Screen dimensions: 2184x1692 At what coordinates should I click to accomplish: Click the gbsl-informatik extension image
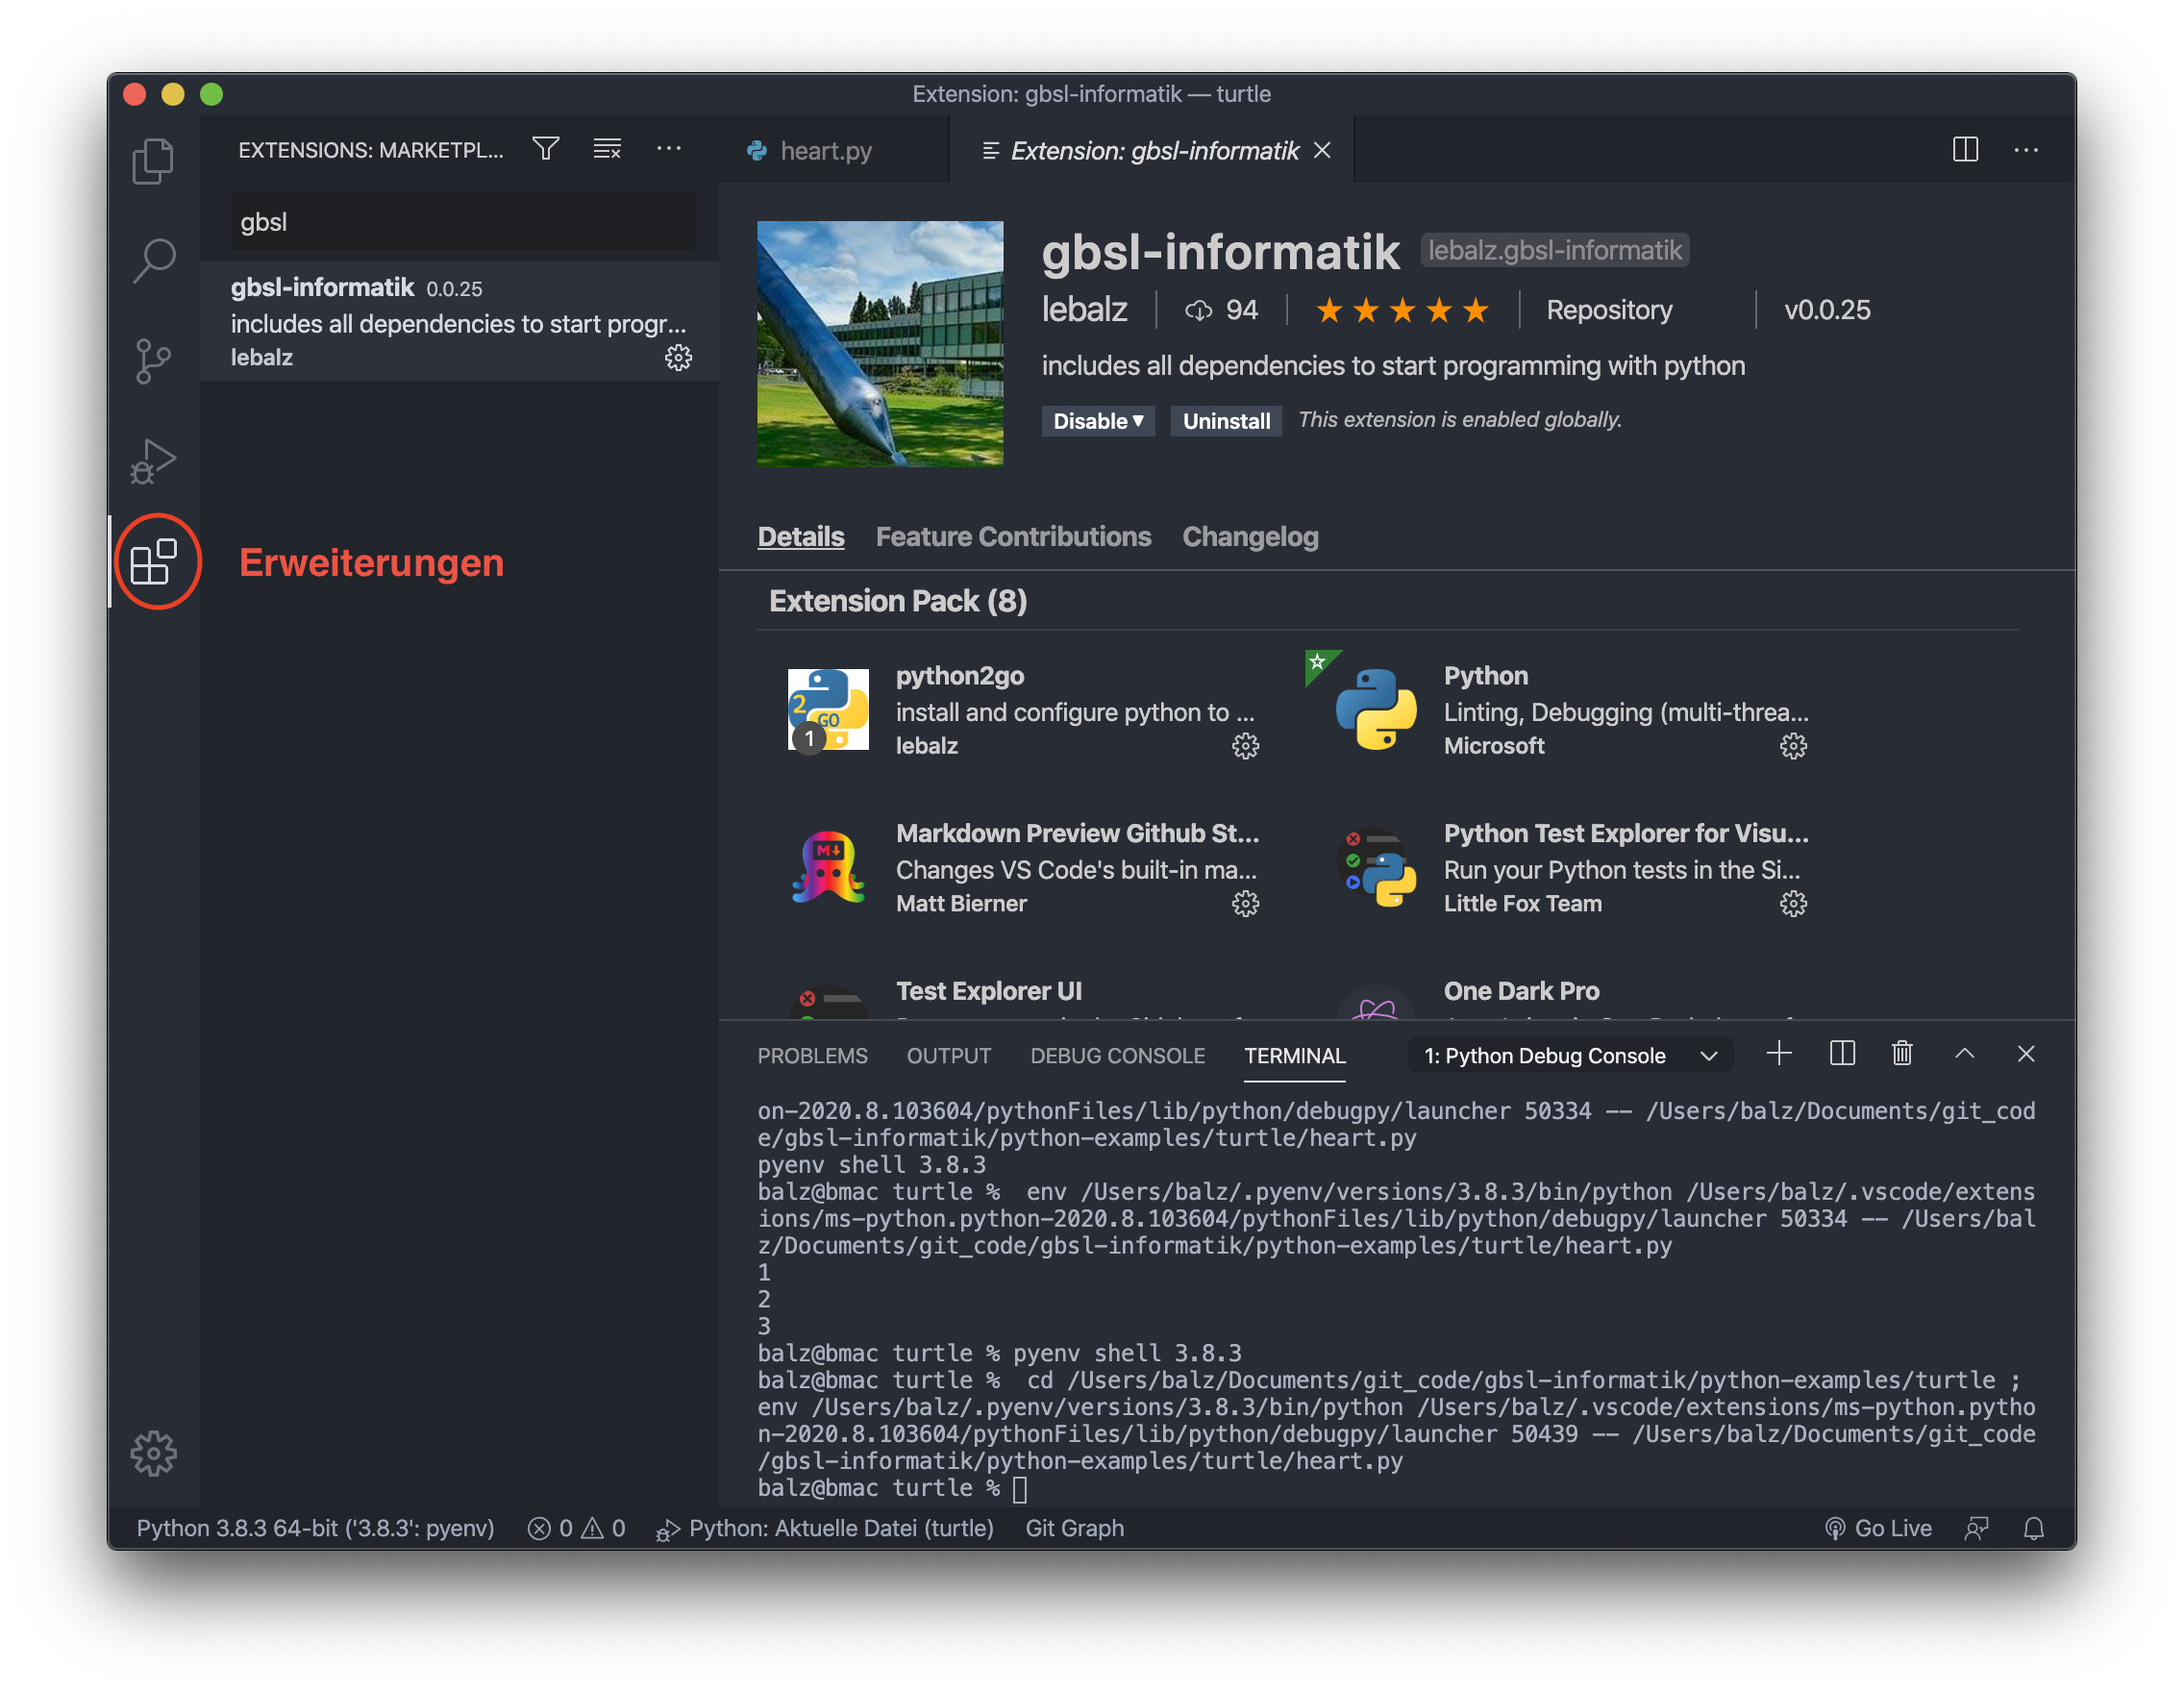click(880, 344)
